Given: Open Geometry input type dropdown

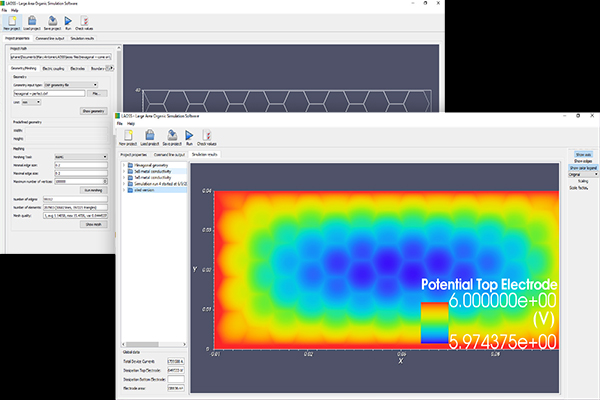Looking at the screenshot, I should point(71,85).
